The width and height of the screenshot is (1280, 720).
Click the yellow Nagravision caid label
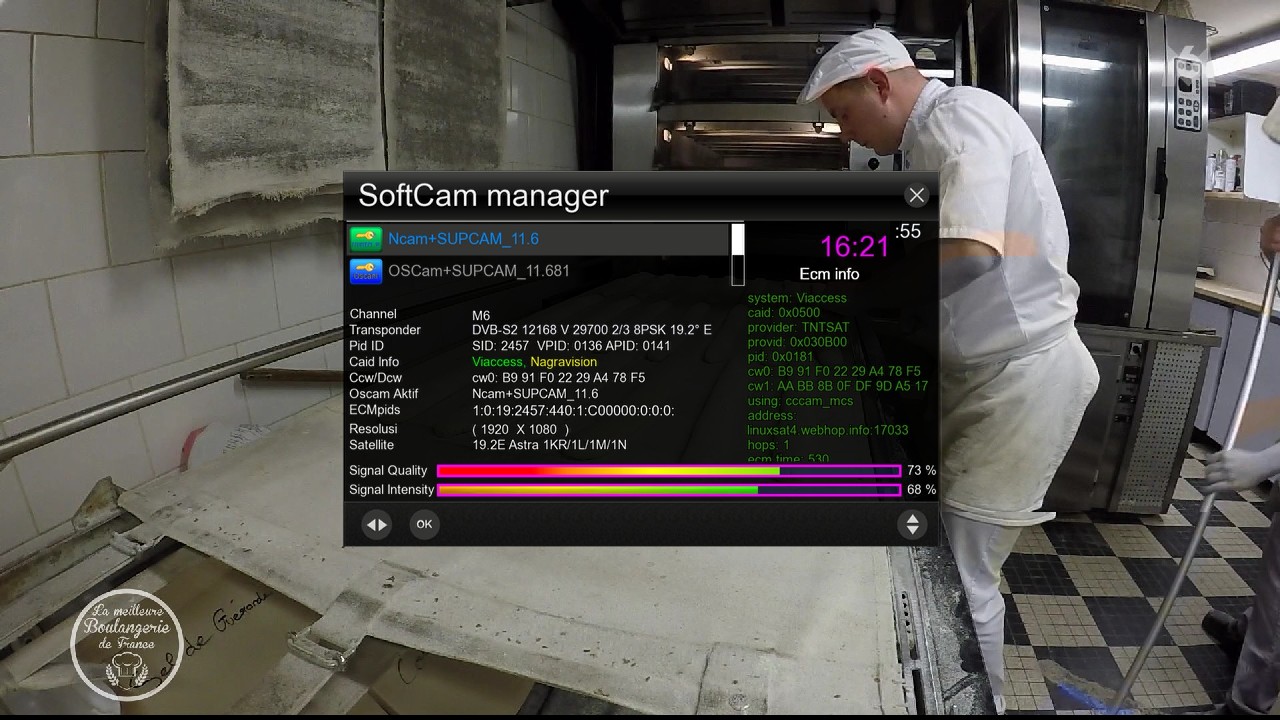click(x=564, y=362)
